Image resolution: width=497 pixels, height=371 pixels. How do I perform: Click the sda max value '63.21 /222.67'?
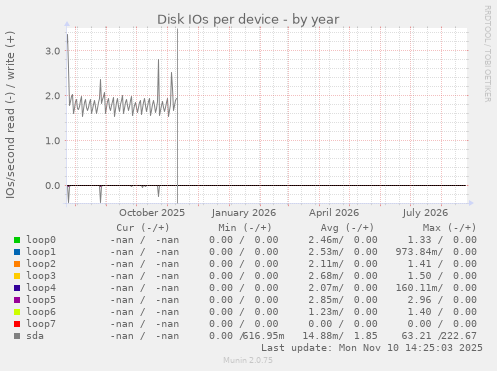pos(439,336)
